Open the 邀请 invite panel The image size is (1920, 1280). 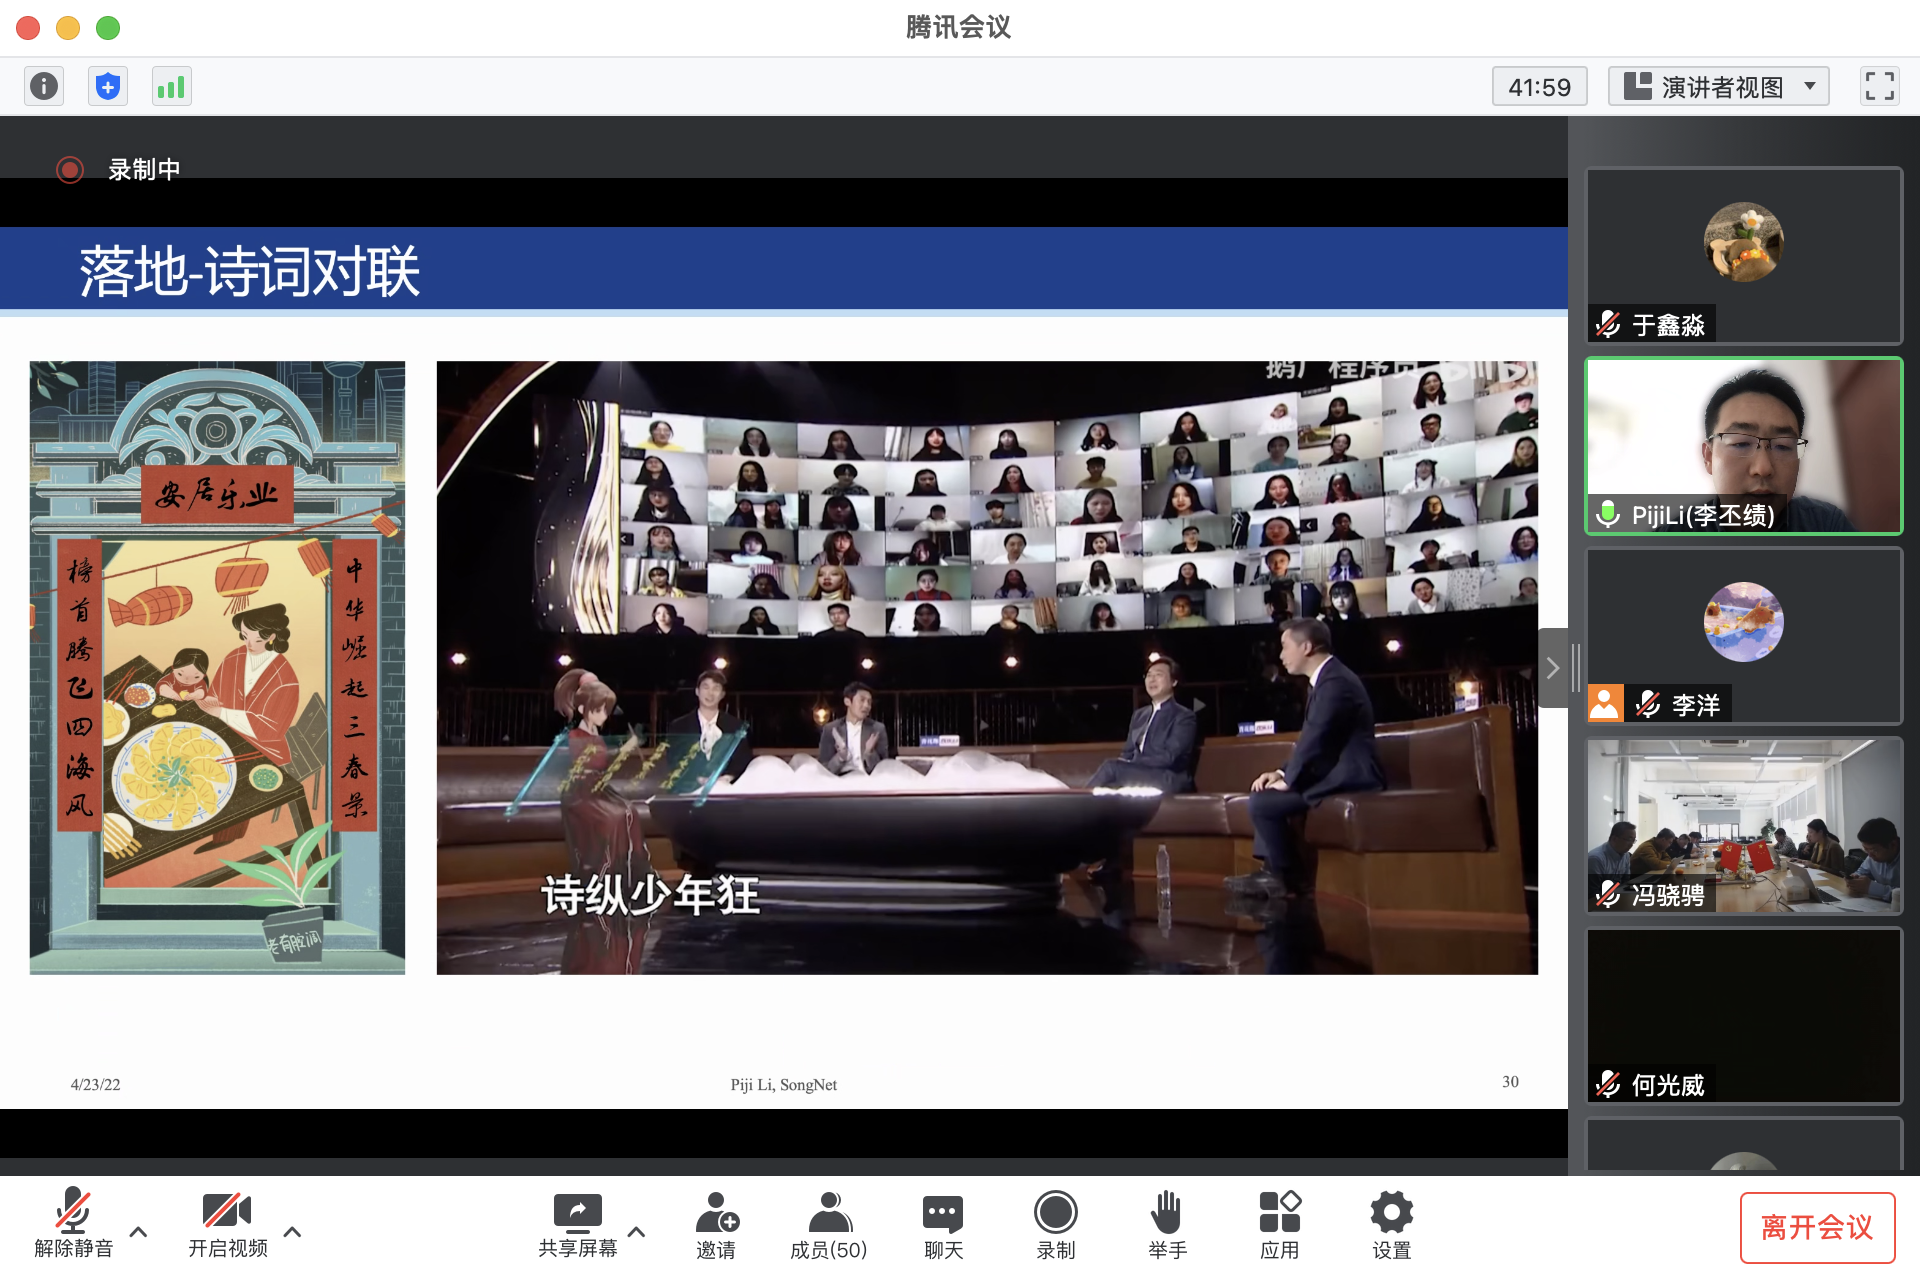point(716,1225)
